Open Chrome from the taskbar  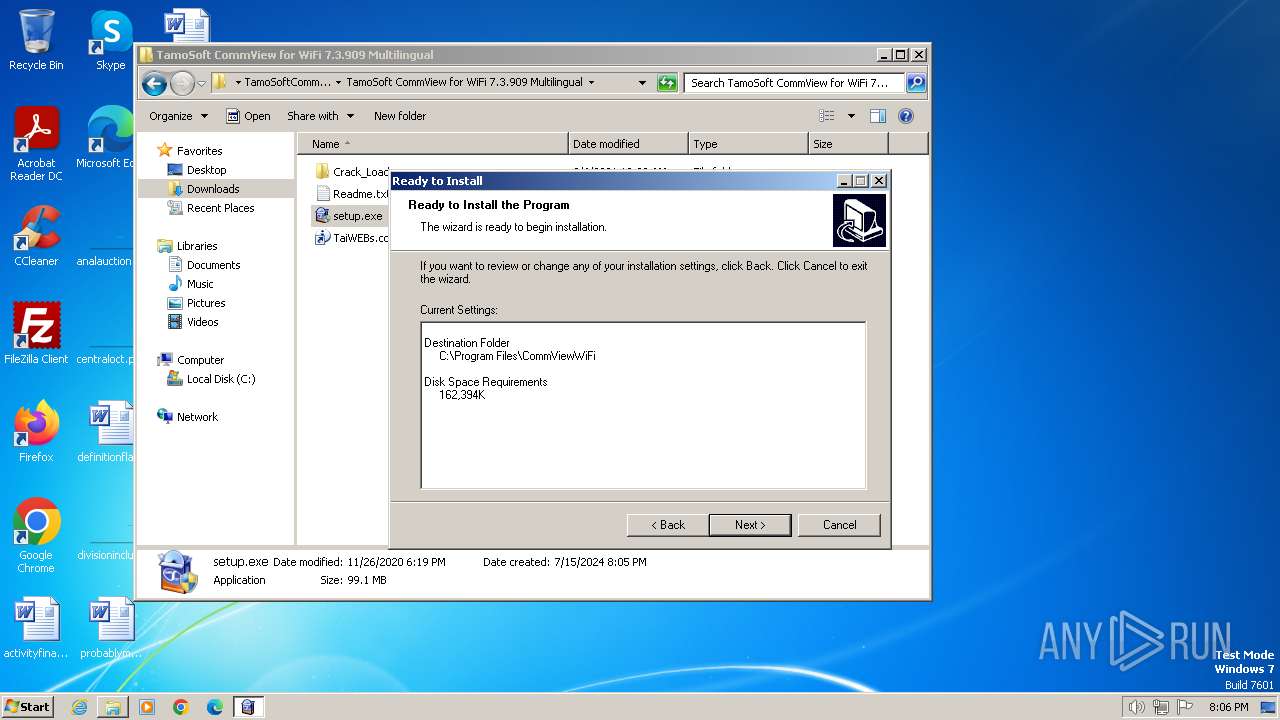coord(181,707)
